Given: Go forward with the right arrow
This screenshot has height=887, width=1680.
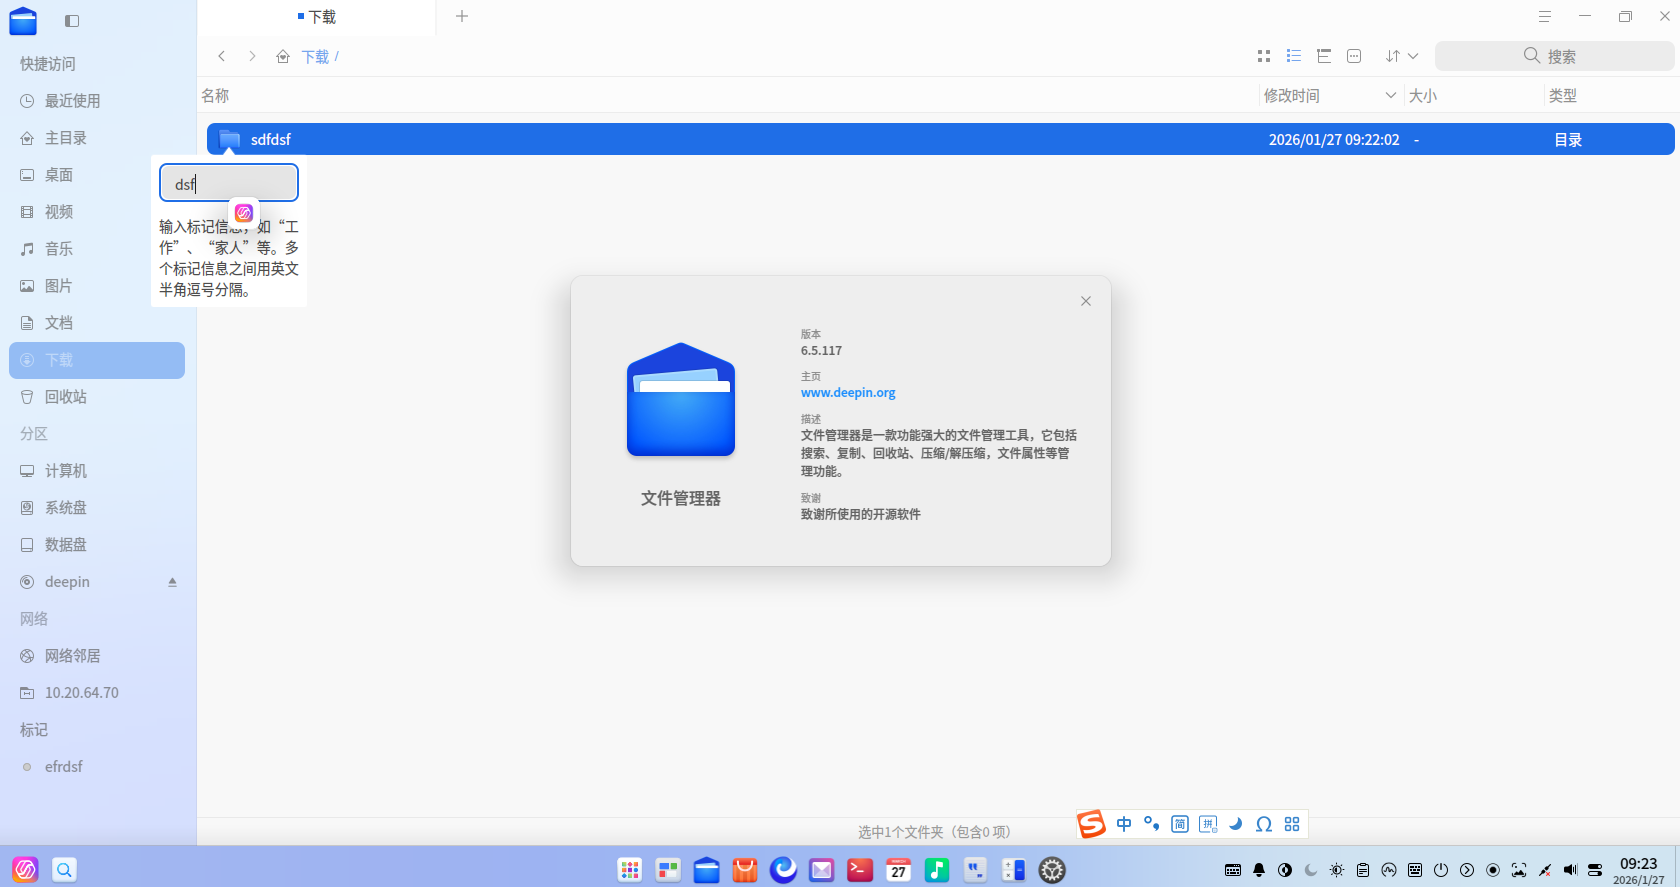Looking at the screenshot, I should coord(252,57).
